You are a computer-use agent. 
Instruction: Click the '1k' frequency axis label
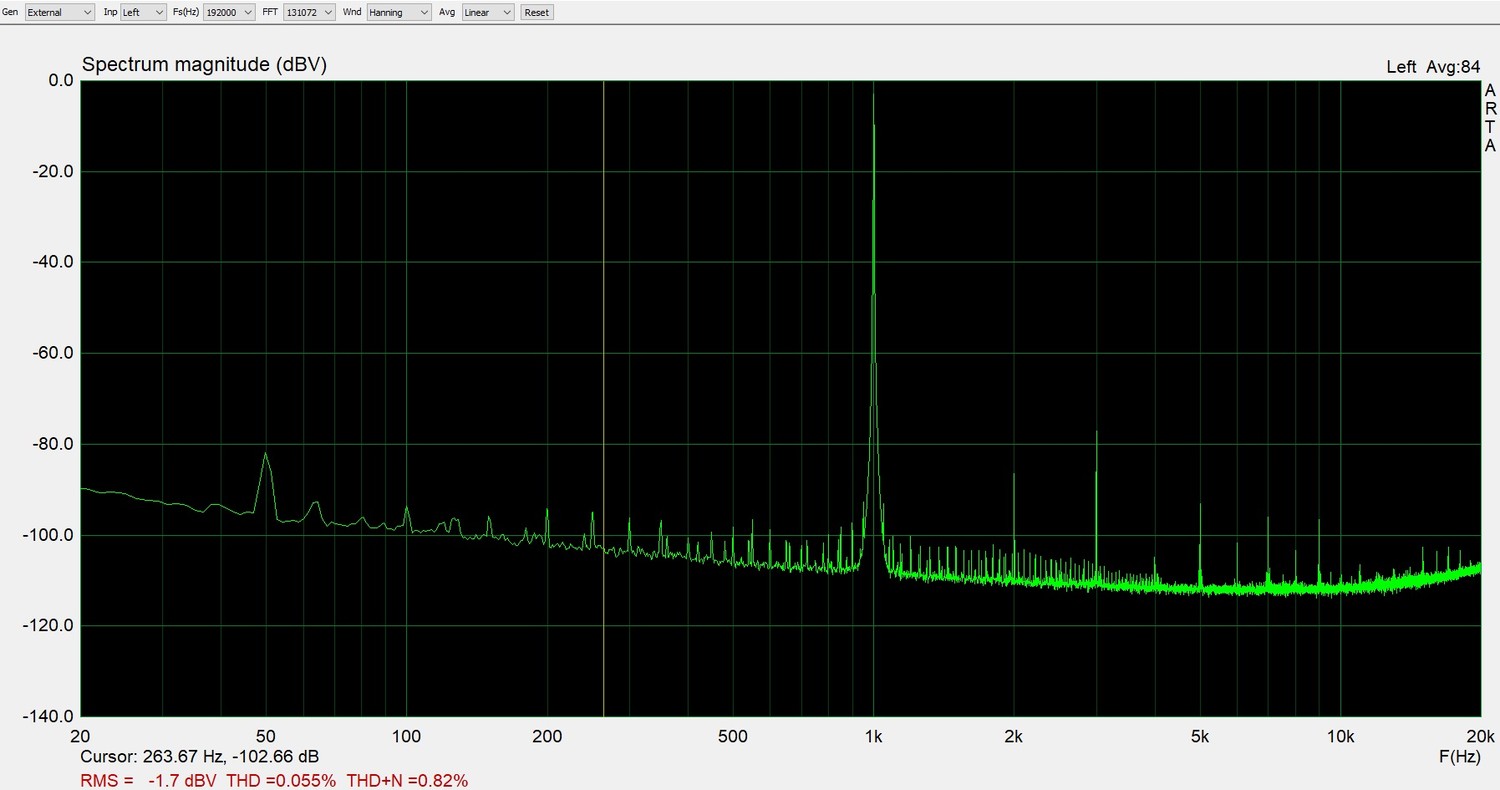pyautogui.click(x=874, y=737)
